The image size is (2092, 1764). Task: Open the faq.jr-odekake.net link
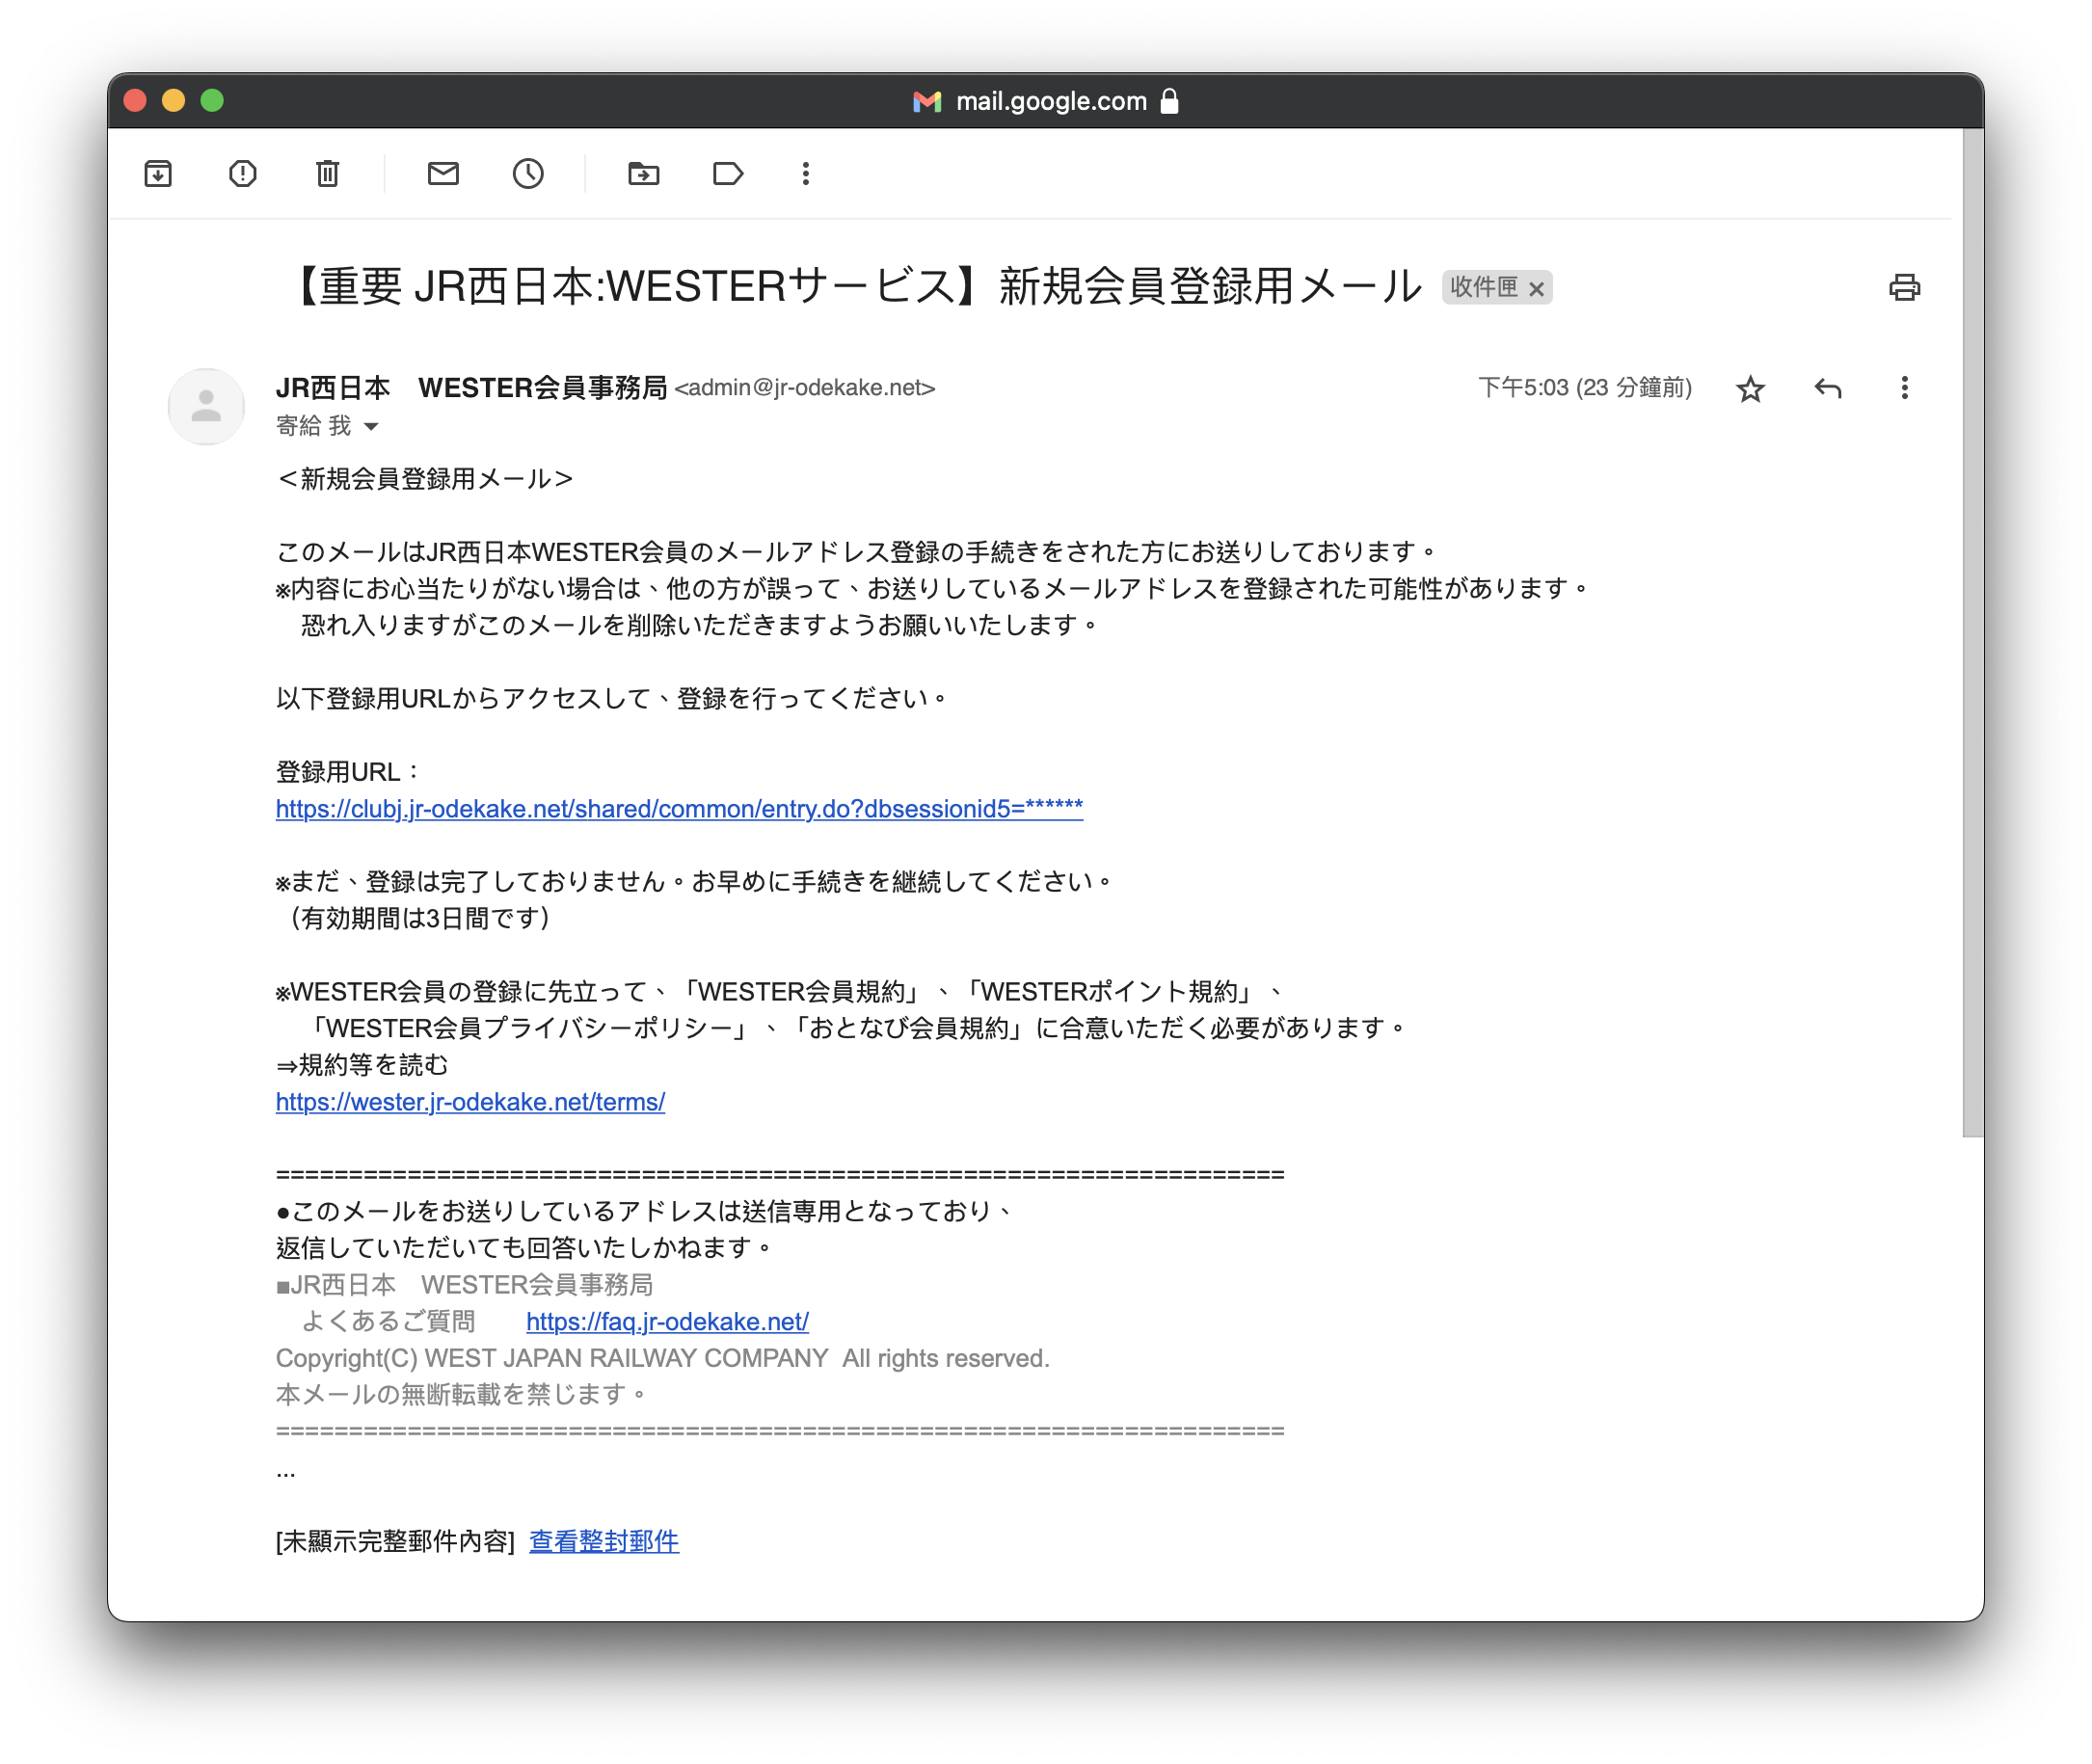coord(667,1322)
